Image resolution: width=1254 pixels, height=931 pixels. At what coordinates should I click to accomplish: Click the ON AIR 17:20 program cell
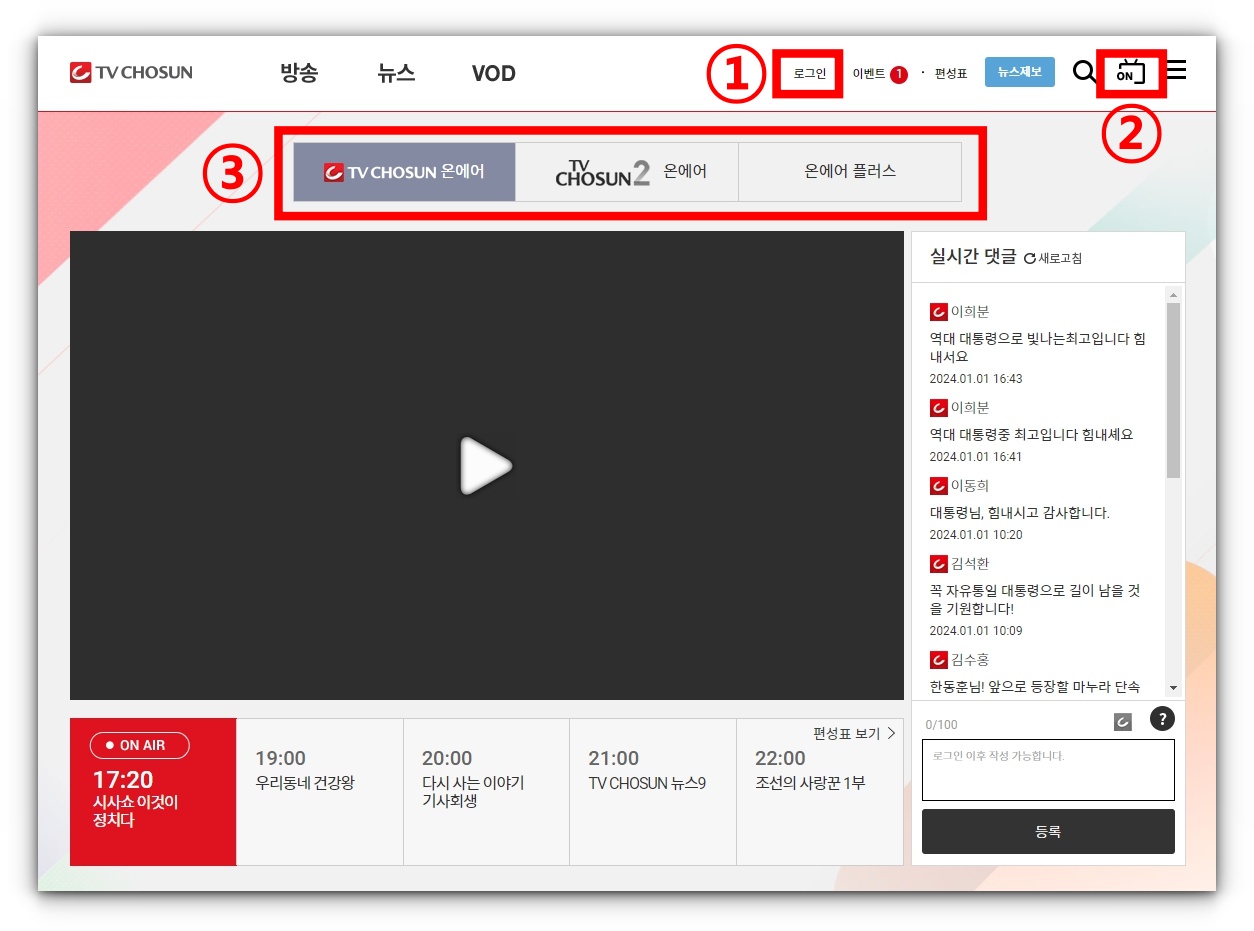[x=153, y=791]
